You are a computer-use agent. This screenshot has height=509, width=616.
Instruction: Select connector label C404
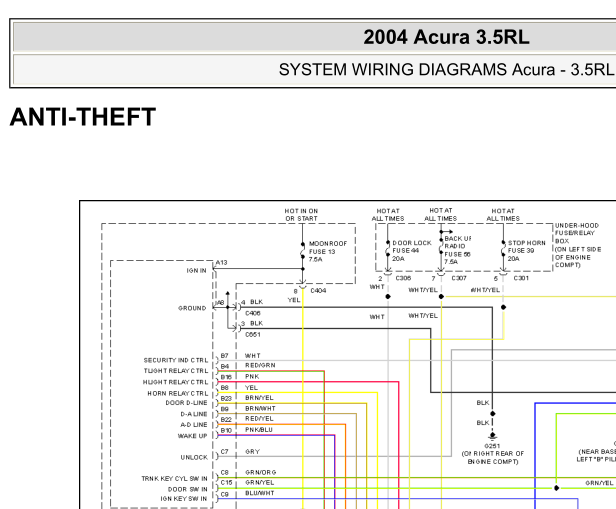point(318,291)
